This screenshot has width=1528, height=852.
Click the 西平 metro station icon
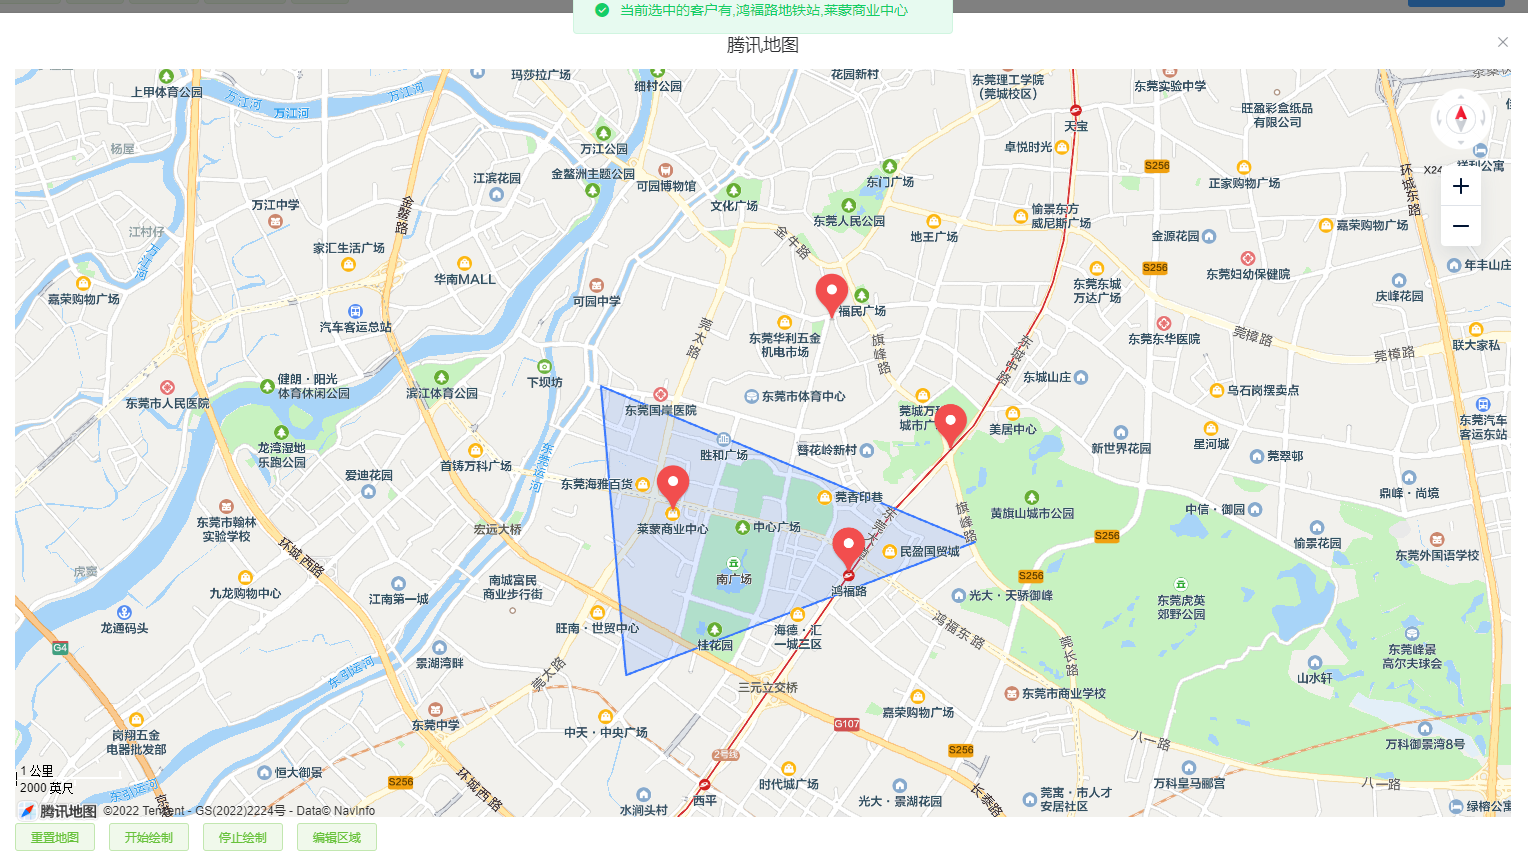click(x=704, y=785)
